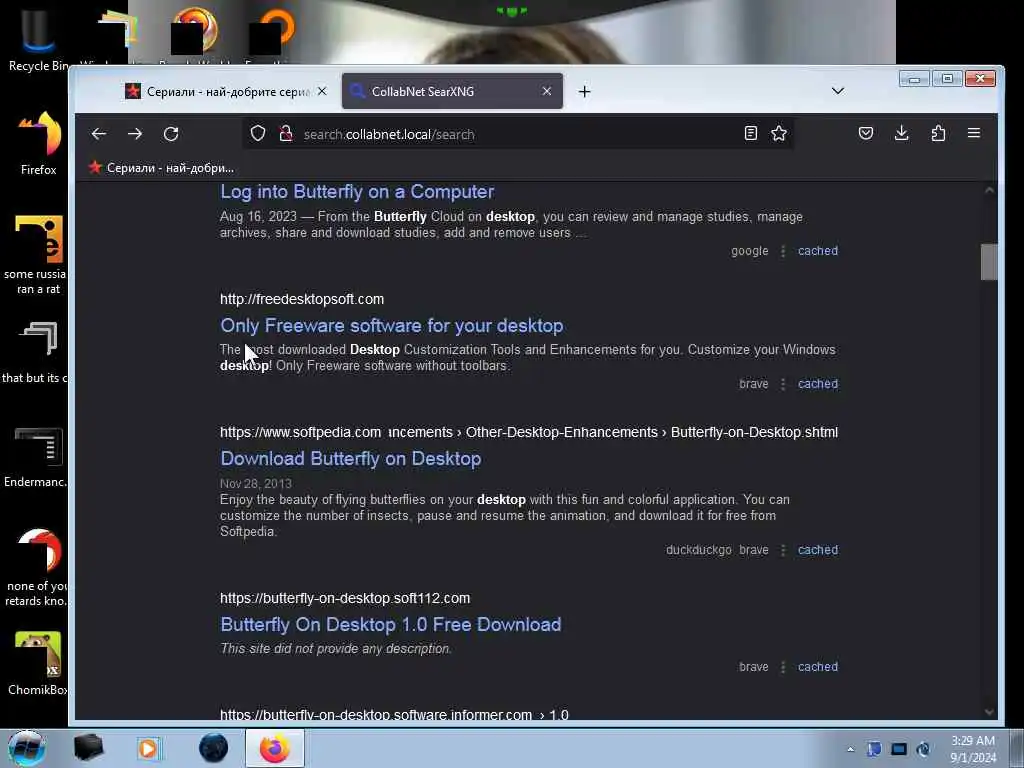Viewport: 1024px width, 768px height.
Task: Select the Firefox desktop shortcut
Action: [39, 144]
